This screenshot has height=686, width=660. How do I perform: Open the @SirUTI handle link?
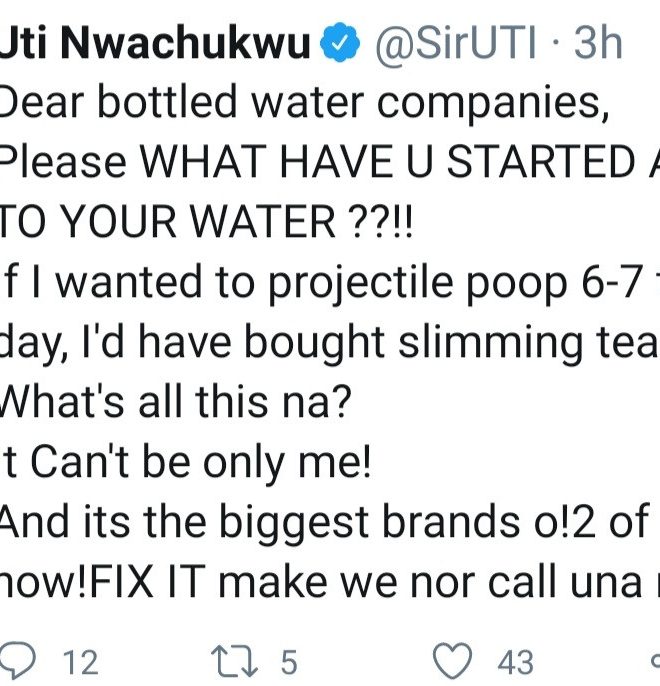[456, 46]
